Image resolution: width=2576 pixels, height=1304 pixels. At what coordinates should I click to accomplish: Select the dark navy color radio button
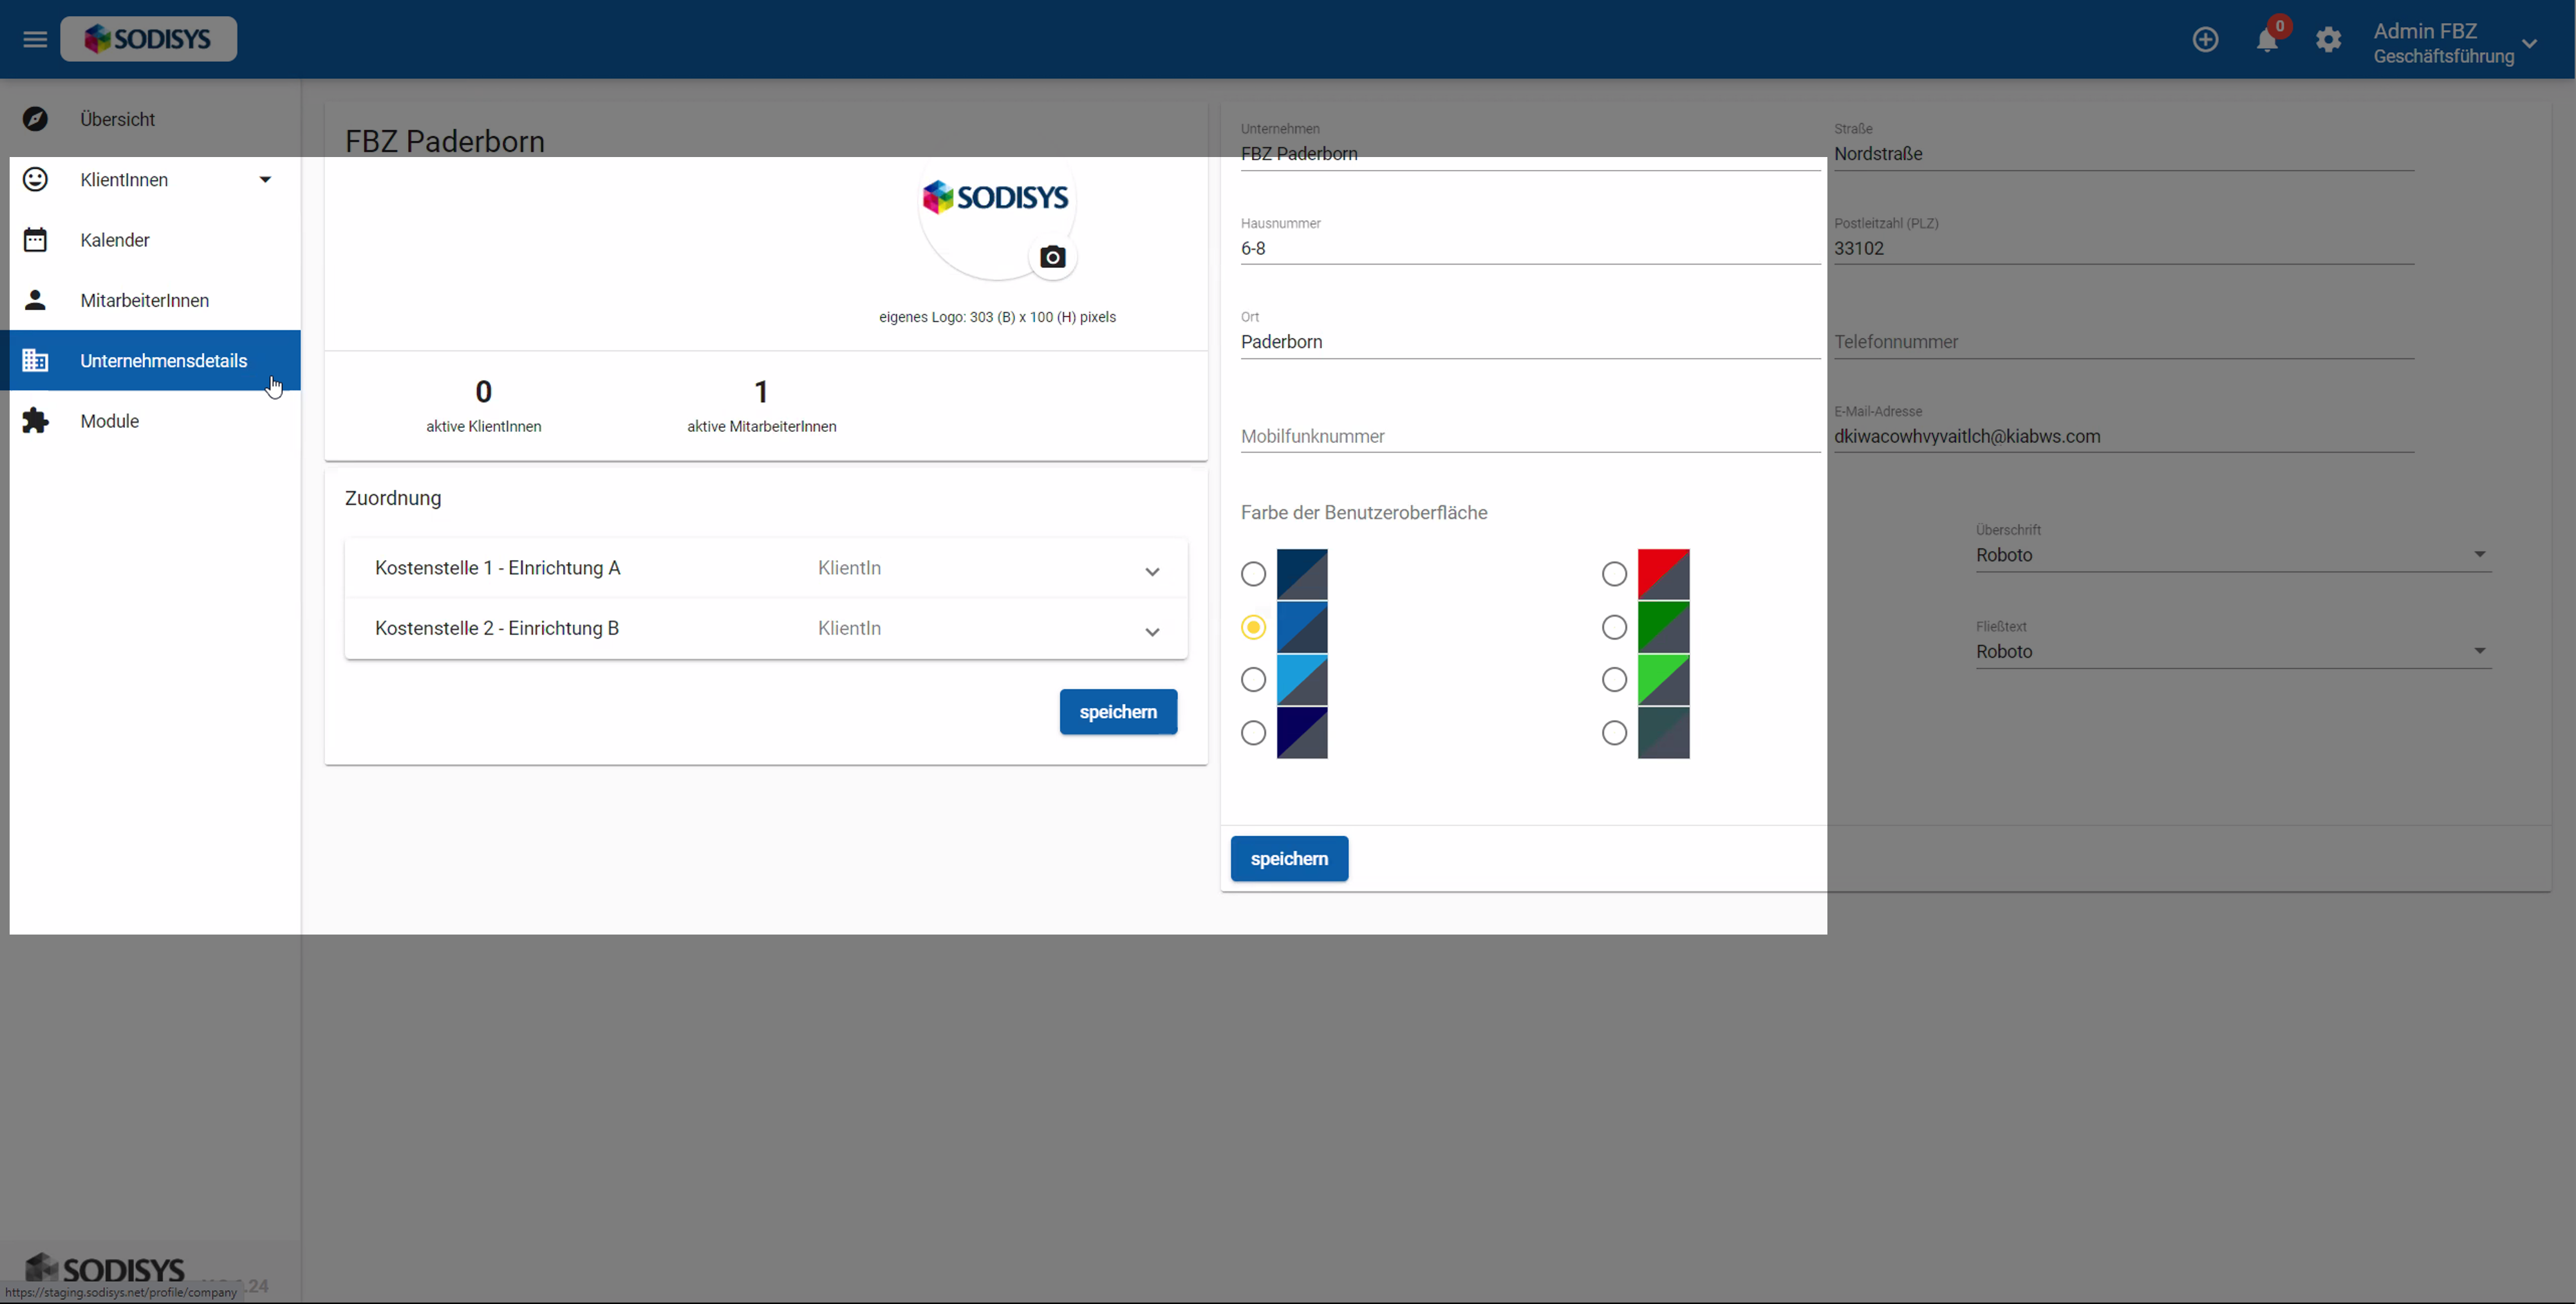tap(1253, 574)
